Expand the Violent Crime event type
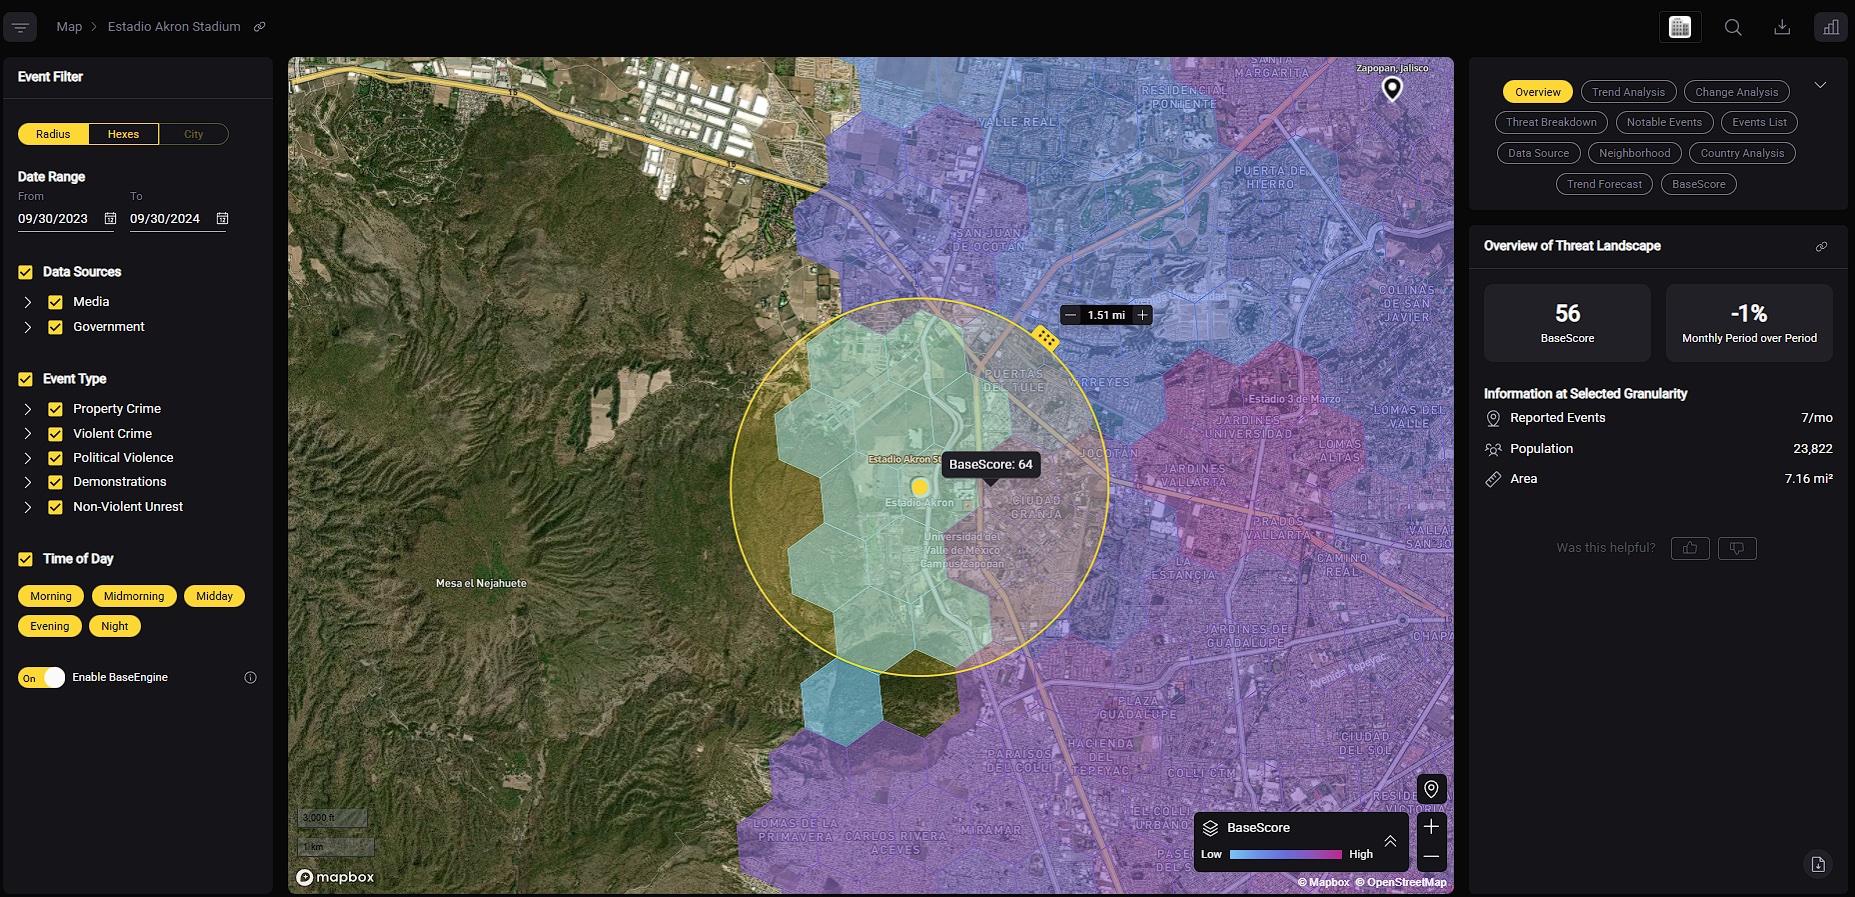This screenshot has height=897, width=1855. click(27, 434)
